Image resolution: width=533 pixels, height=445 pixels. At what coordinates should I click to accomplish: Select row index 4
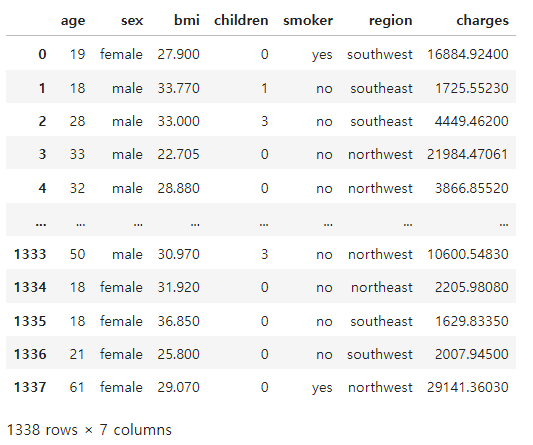tap(42, 188)
